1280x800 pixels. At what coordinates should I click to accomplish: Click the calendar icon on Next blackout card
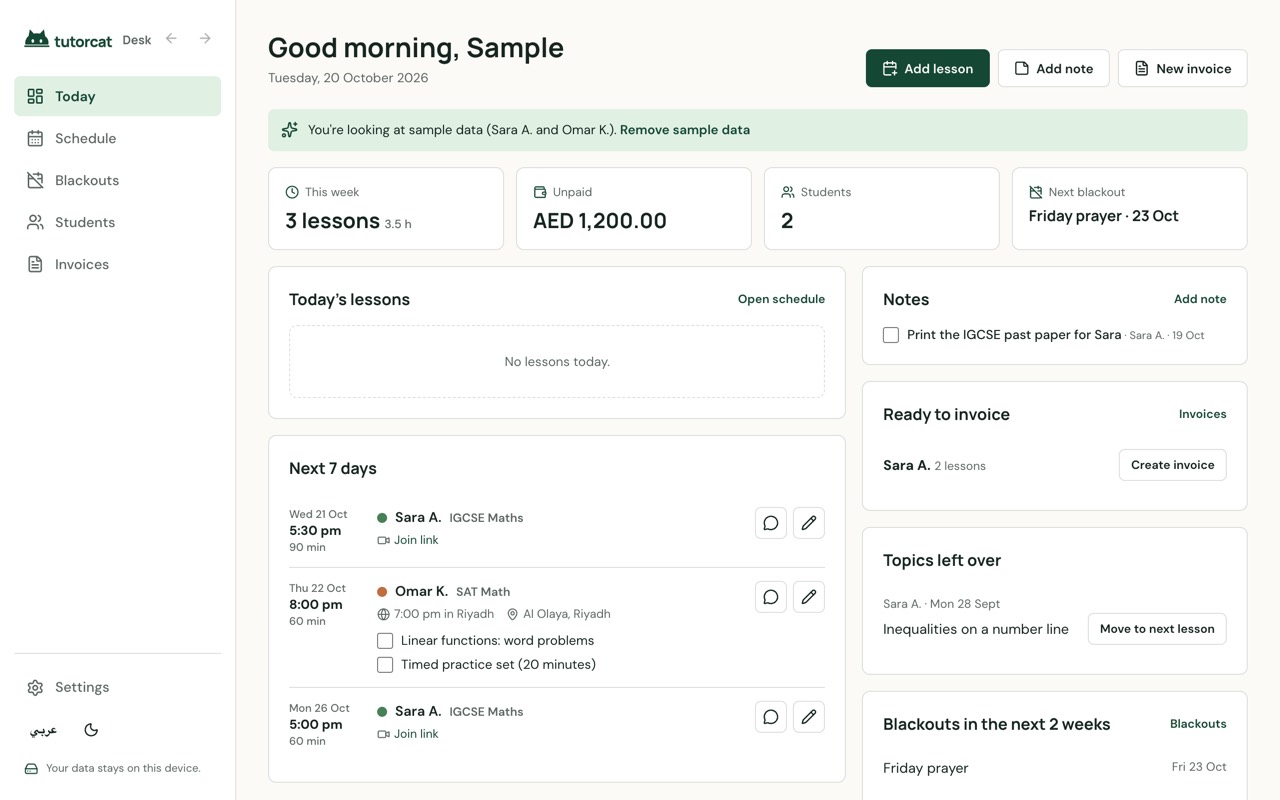1036,192
